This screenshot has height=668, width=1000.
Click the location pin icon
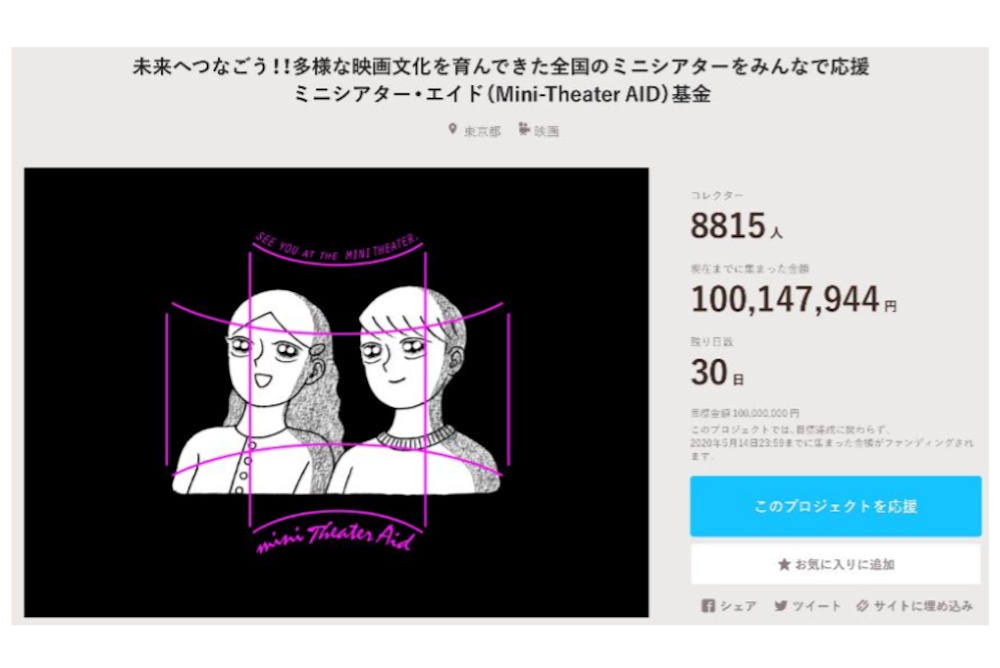(453, 130)
